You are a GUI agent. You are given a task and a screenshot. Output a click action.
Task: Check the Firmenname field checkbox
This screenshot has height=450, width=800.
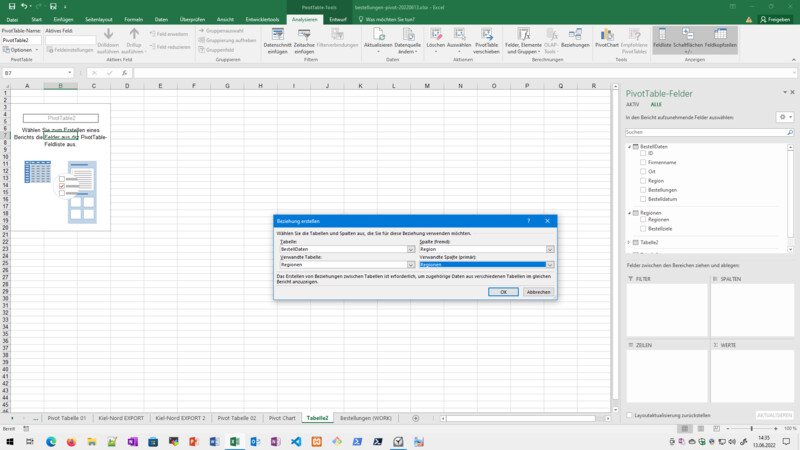click(x=643, y=162)
